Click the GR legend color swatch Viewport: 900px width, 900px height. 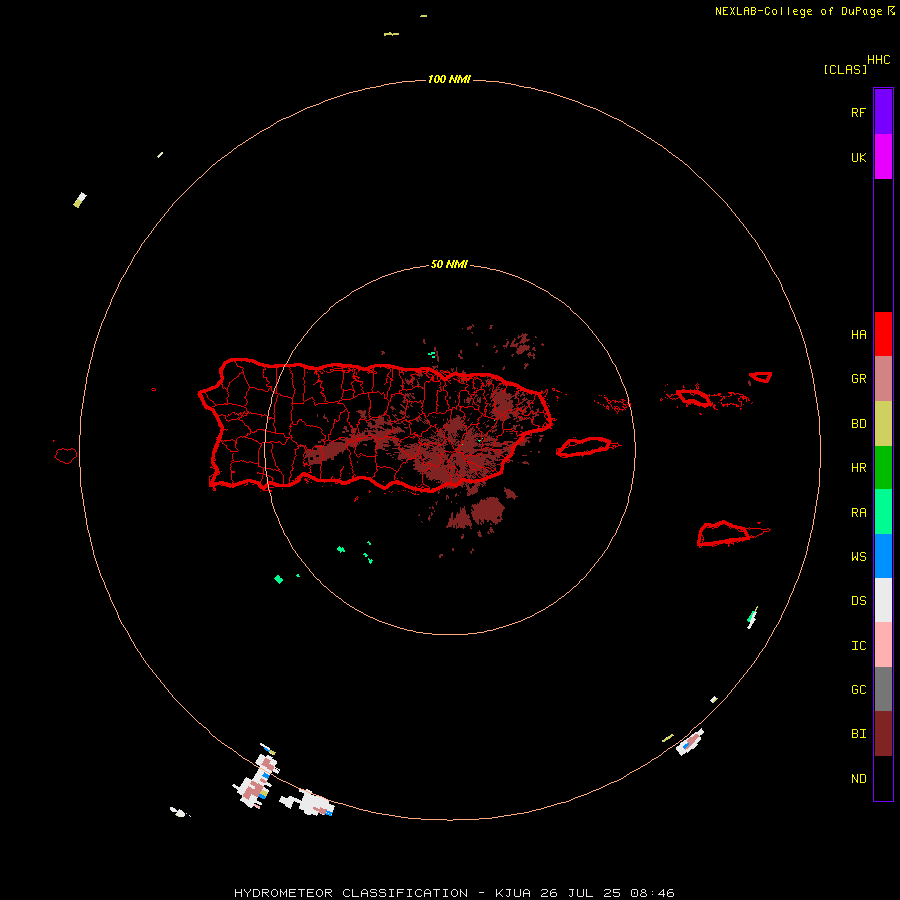883,378
